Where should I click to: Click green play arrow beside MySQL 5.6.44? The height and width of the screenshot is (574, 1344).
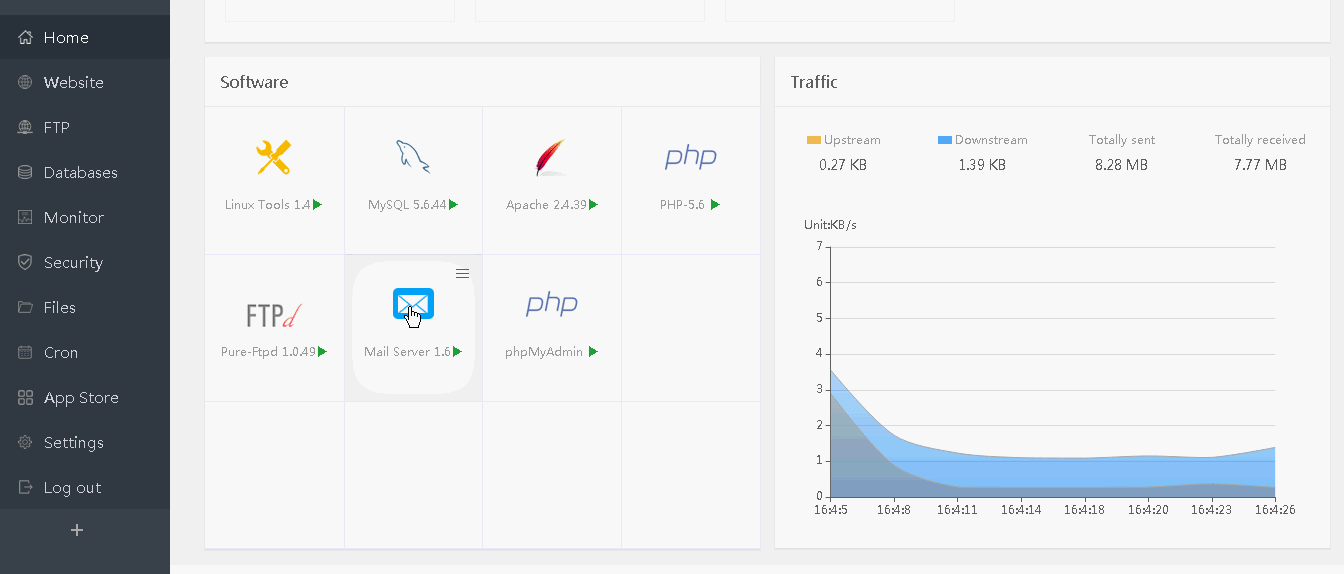(453, 205)
